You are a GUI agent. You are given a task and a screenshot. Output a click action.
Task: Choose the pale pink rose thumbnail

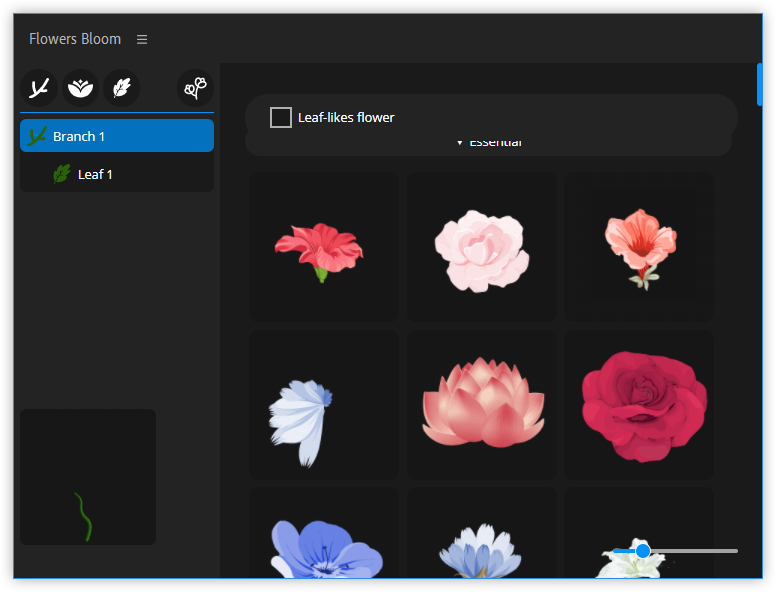coord(482,247)
